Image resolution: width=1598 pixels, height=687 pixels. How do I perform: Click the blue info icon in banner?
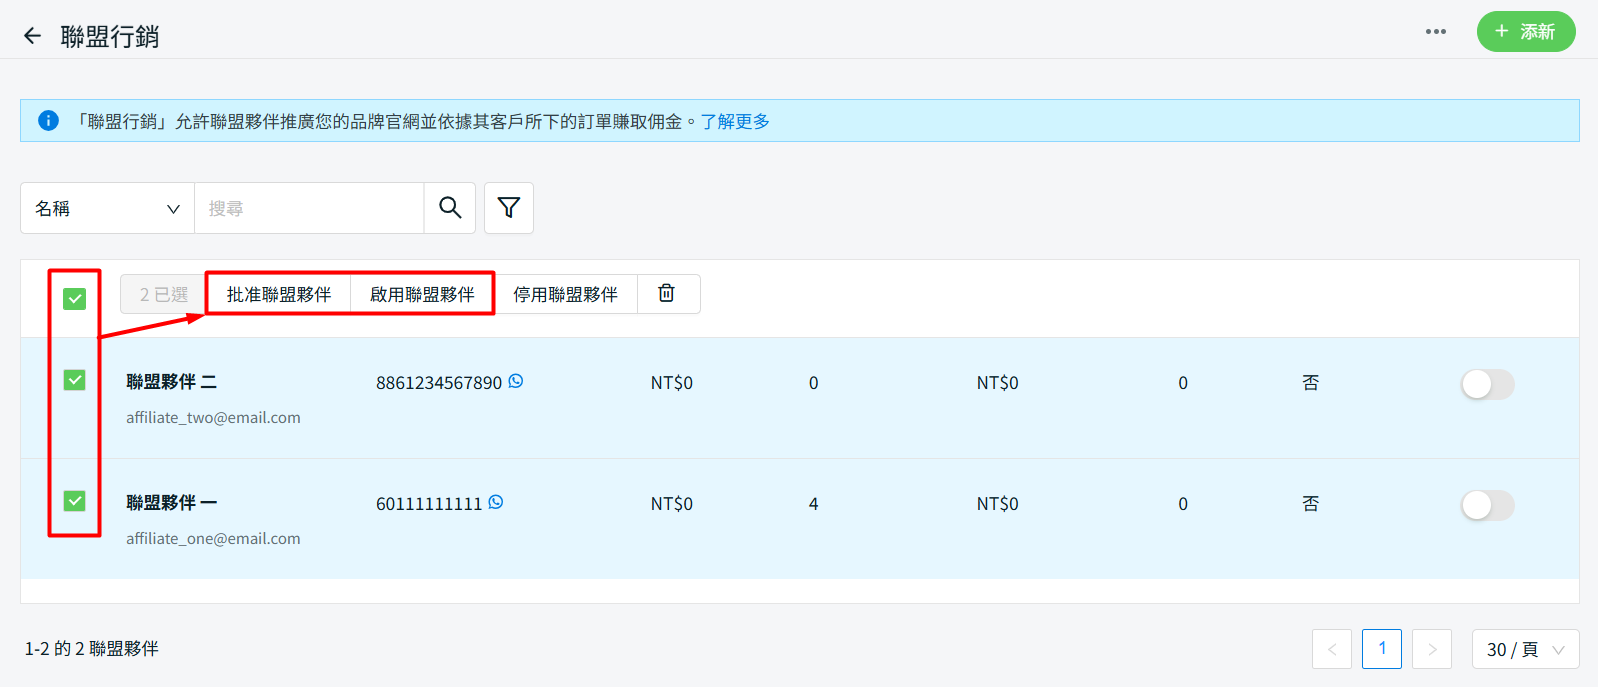point(48,121)
